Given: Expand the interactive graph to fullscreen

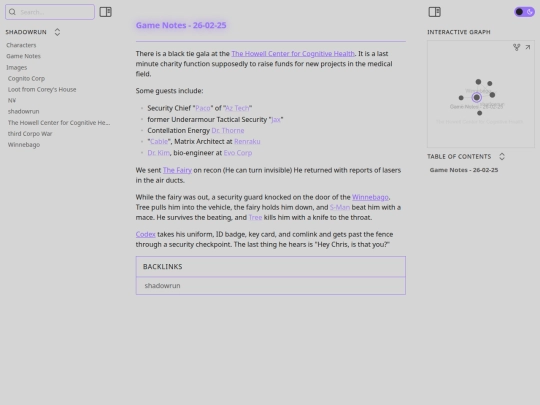Looking at the screenshot, I should point(528,47).
